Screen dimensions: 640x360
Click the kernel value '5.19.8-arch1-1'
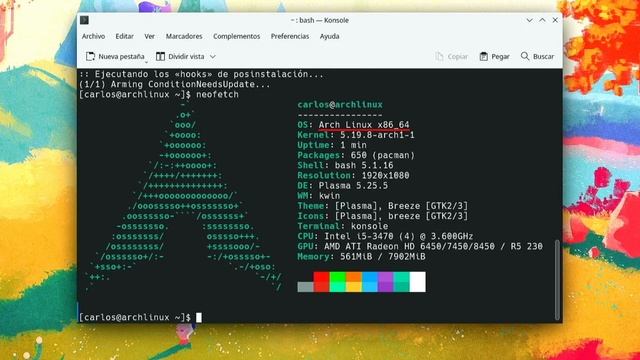pyautogui.click(x=378, y=135)
